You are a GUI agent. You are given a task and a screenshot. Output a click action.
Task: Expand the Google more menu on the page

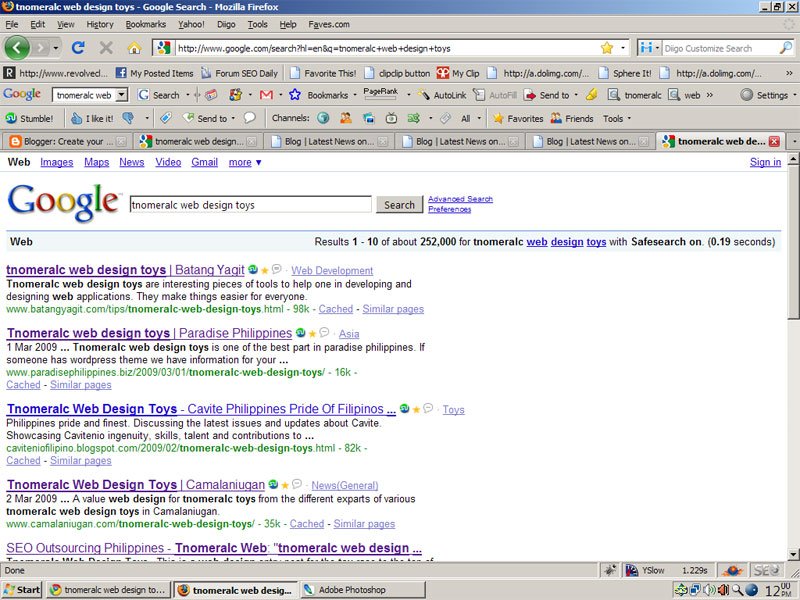(x=245, y=162)
